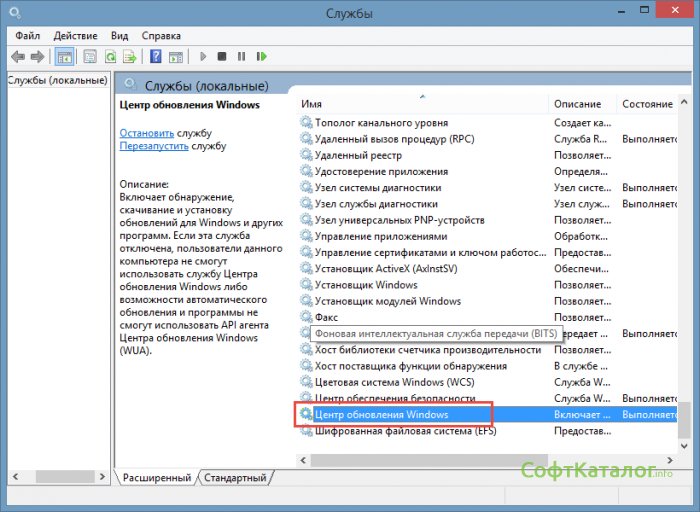Open Help with the blue question icon

156,57
